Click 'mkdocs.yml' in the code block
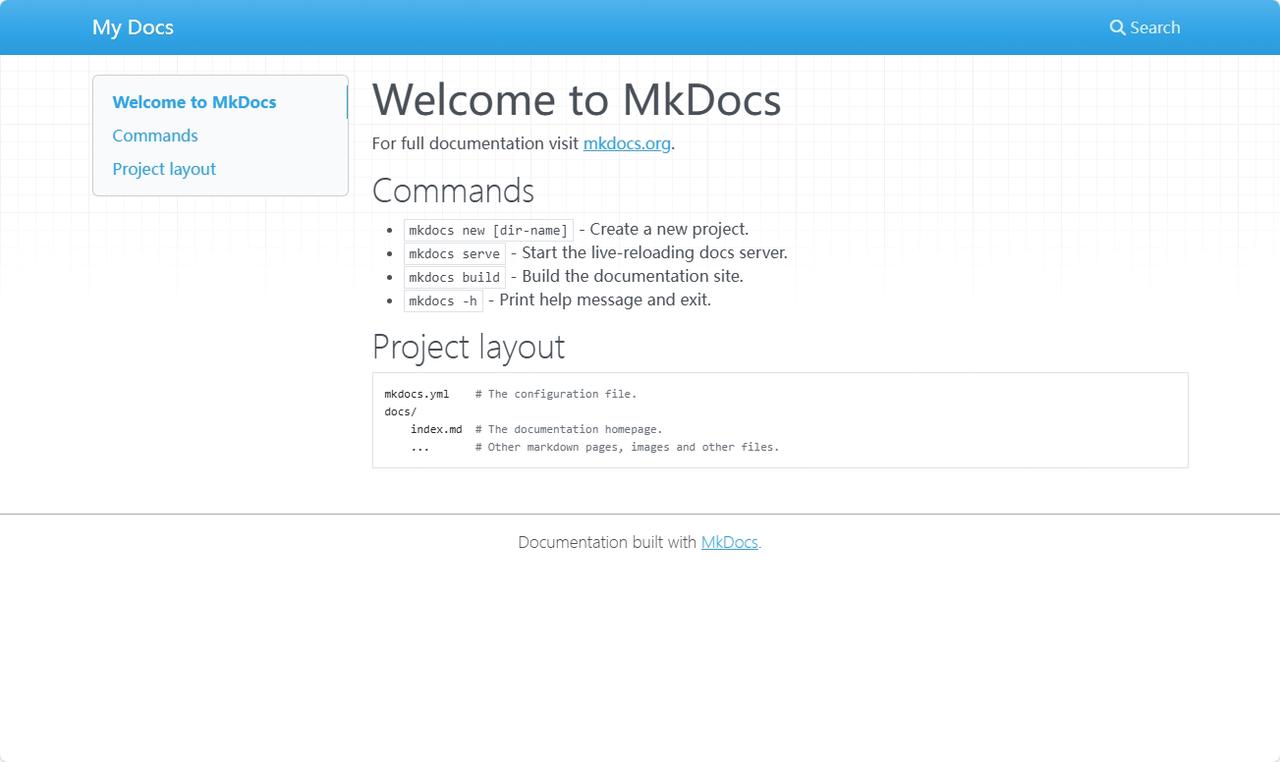This screenshot has width=1280, height=762. click(417, 394)
